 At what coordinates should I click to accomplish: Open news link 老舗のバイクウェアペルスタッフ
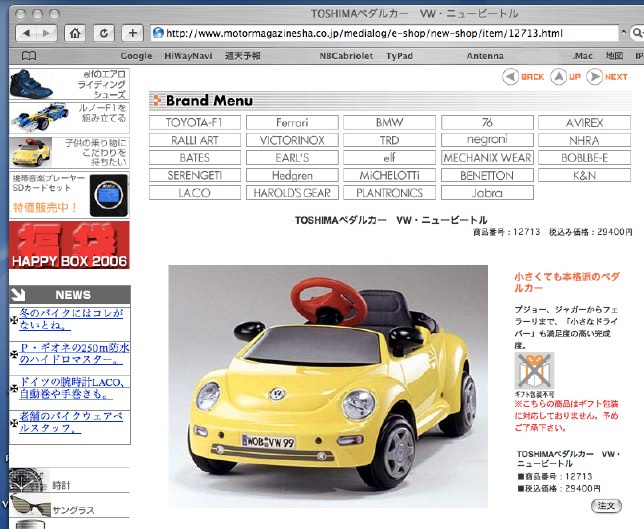[x=71, y=422]
